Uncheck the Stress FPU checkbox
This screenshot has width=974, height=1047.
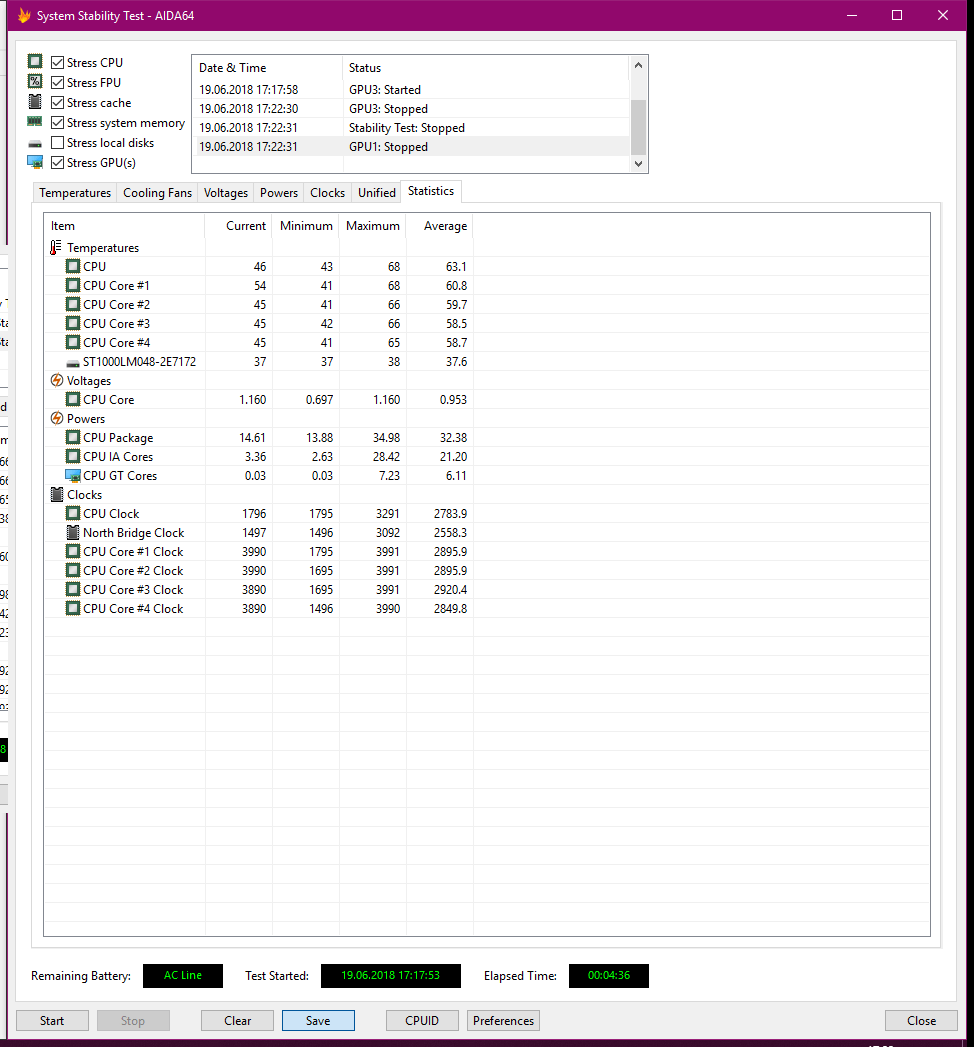click(x=57, y=82)
